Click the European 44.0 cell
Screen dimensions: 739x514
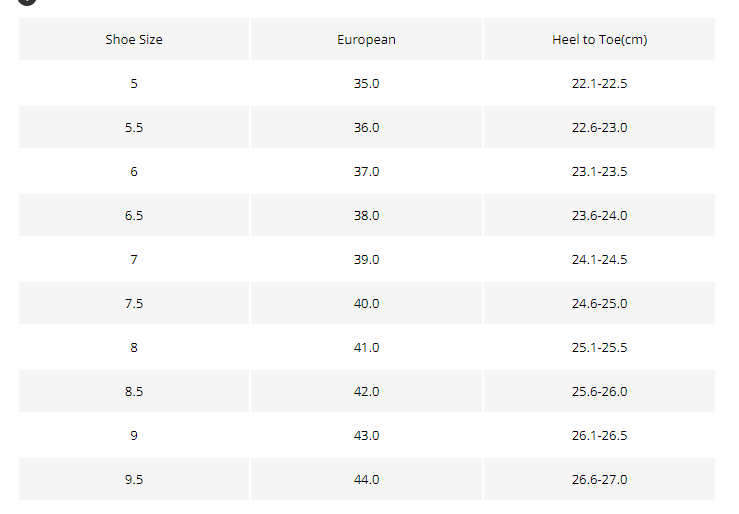pyautogui.click(x=366, y=479)
